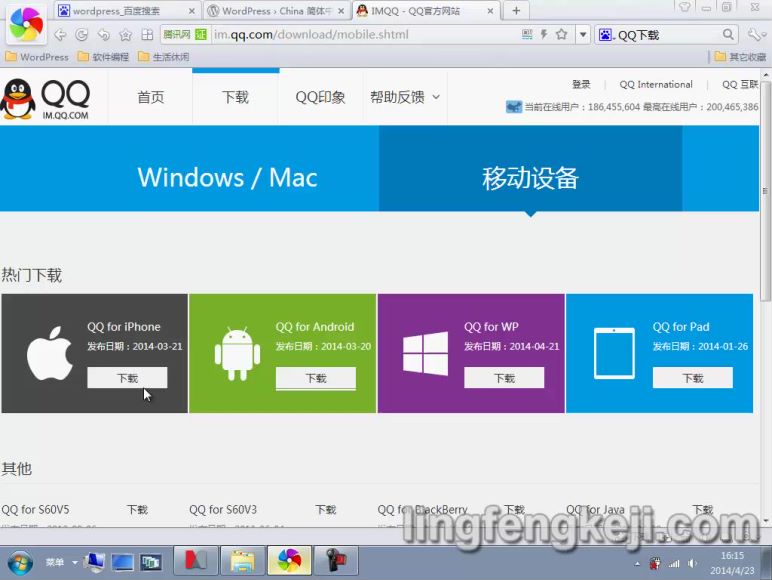Viewport: 772px width, 580px height.
Task: Click the undo closed tab icon
Action: 103,34
